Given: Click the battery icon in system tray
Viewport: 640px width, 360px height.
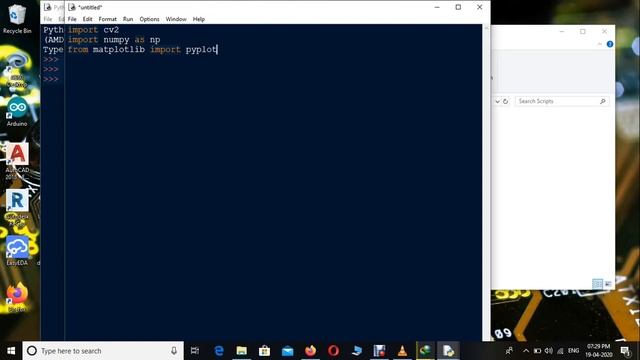Looking at the screenshot, I should [x=537, y=351].
